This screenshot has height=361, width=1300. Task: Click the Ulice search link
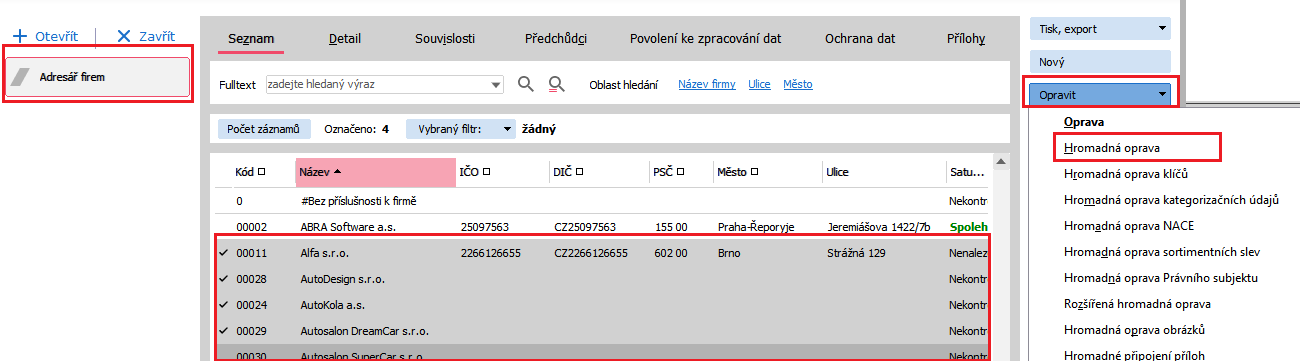pos(759,85)
